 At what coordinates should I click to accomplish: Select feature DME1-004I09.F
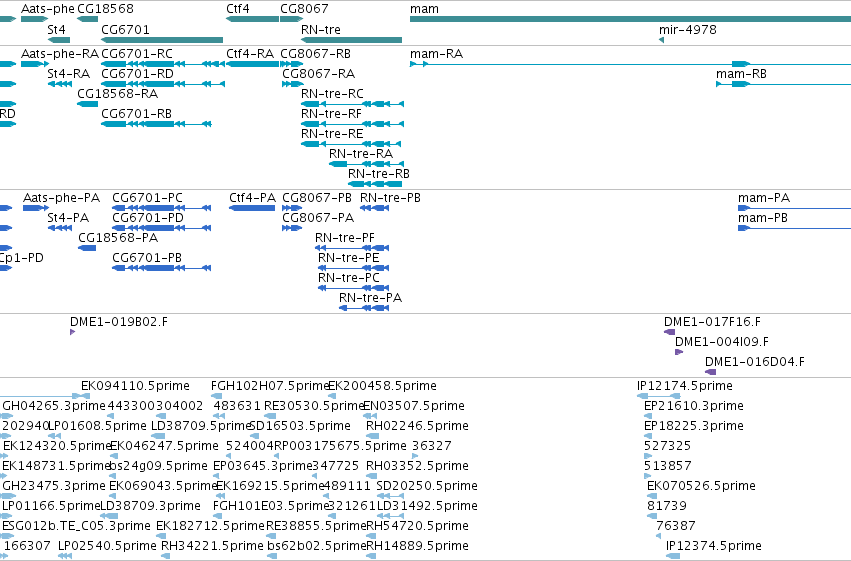click(679, 352)
